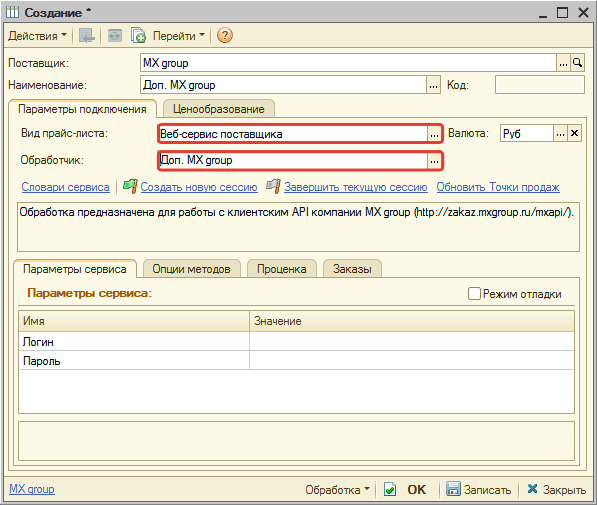
Task: Open the Обработка dropdown at bottom
Action: (337, 489)
